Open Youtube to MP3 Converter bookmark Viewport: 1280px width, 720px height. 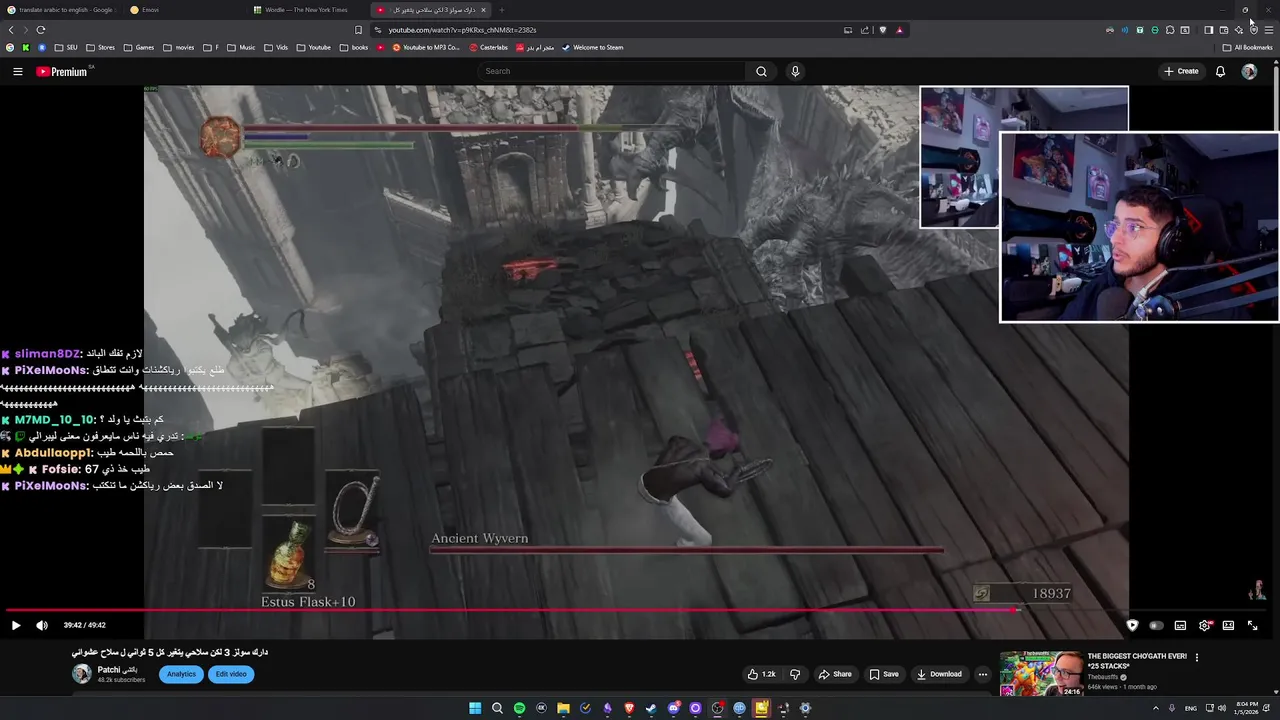click(426, 47)
